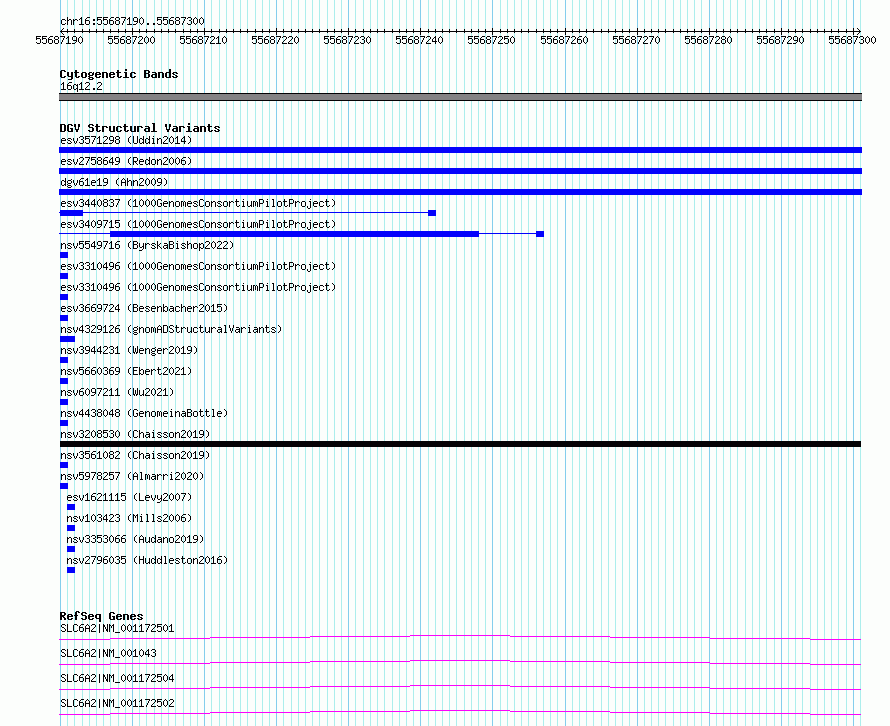Select the RefSeq Genes track title

102,616
